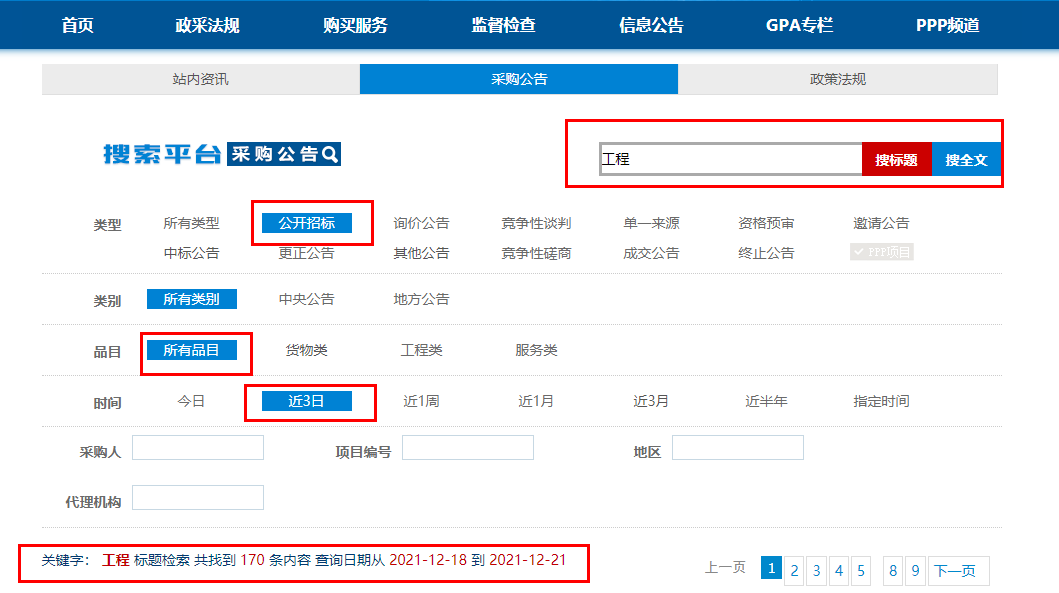Viewport: 1059px width, 593px height.
Task: Select 更正公告 type filter
Action: click(307, 253)
